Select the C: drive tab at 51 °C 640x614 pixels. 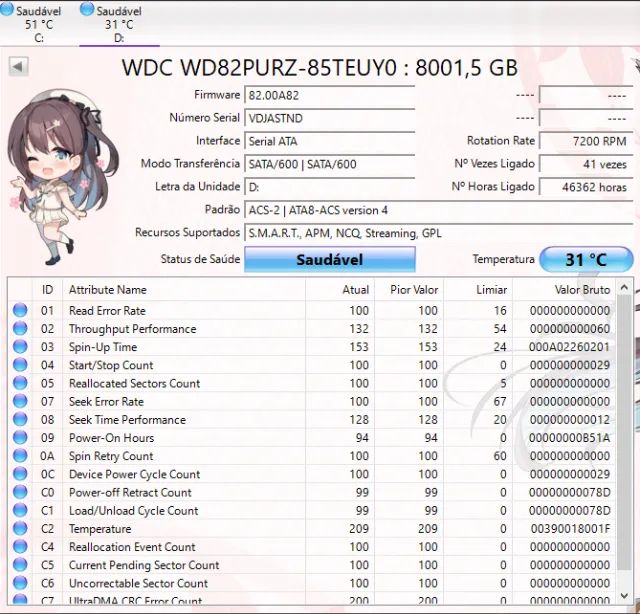coord(40,24)
